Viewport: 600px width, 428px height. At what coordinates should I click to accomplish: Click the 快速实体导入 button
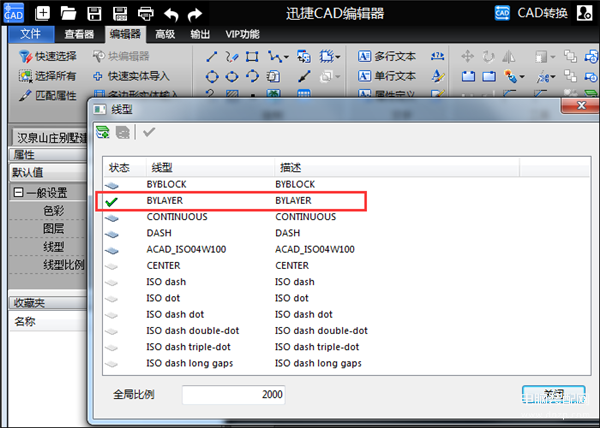[132, 76]
